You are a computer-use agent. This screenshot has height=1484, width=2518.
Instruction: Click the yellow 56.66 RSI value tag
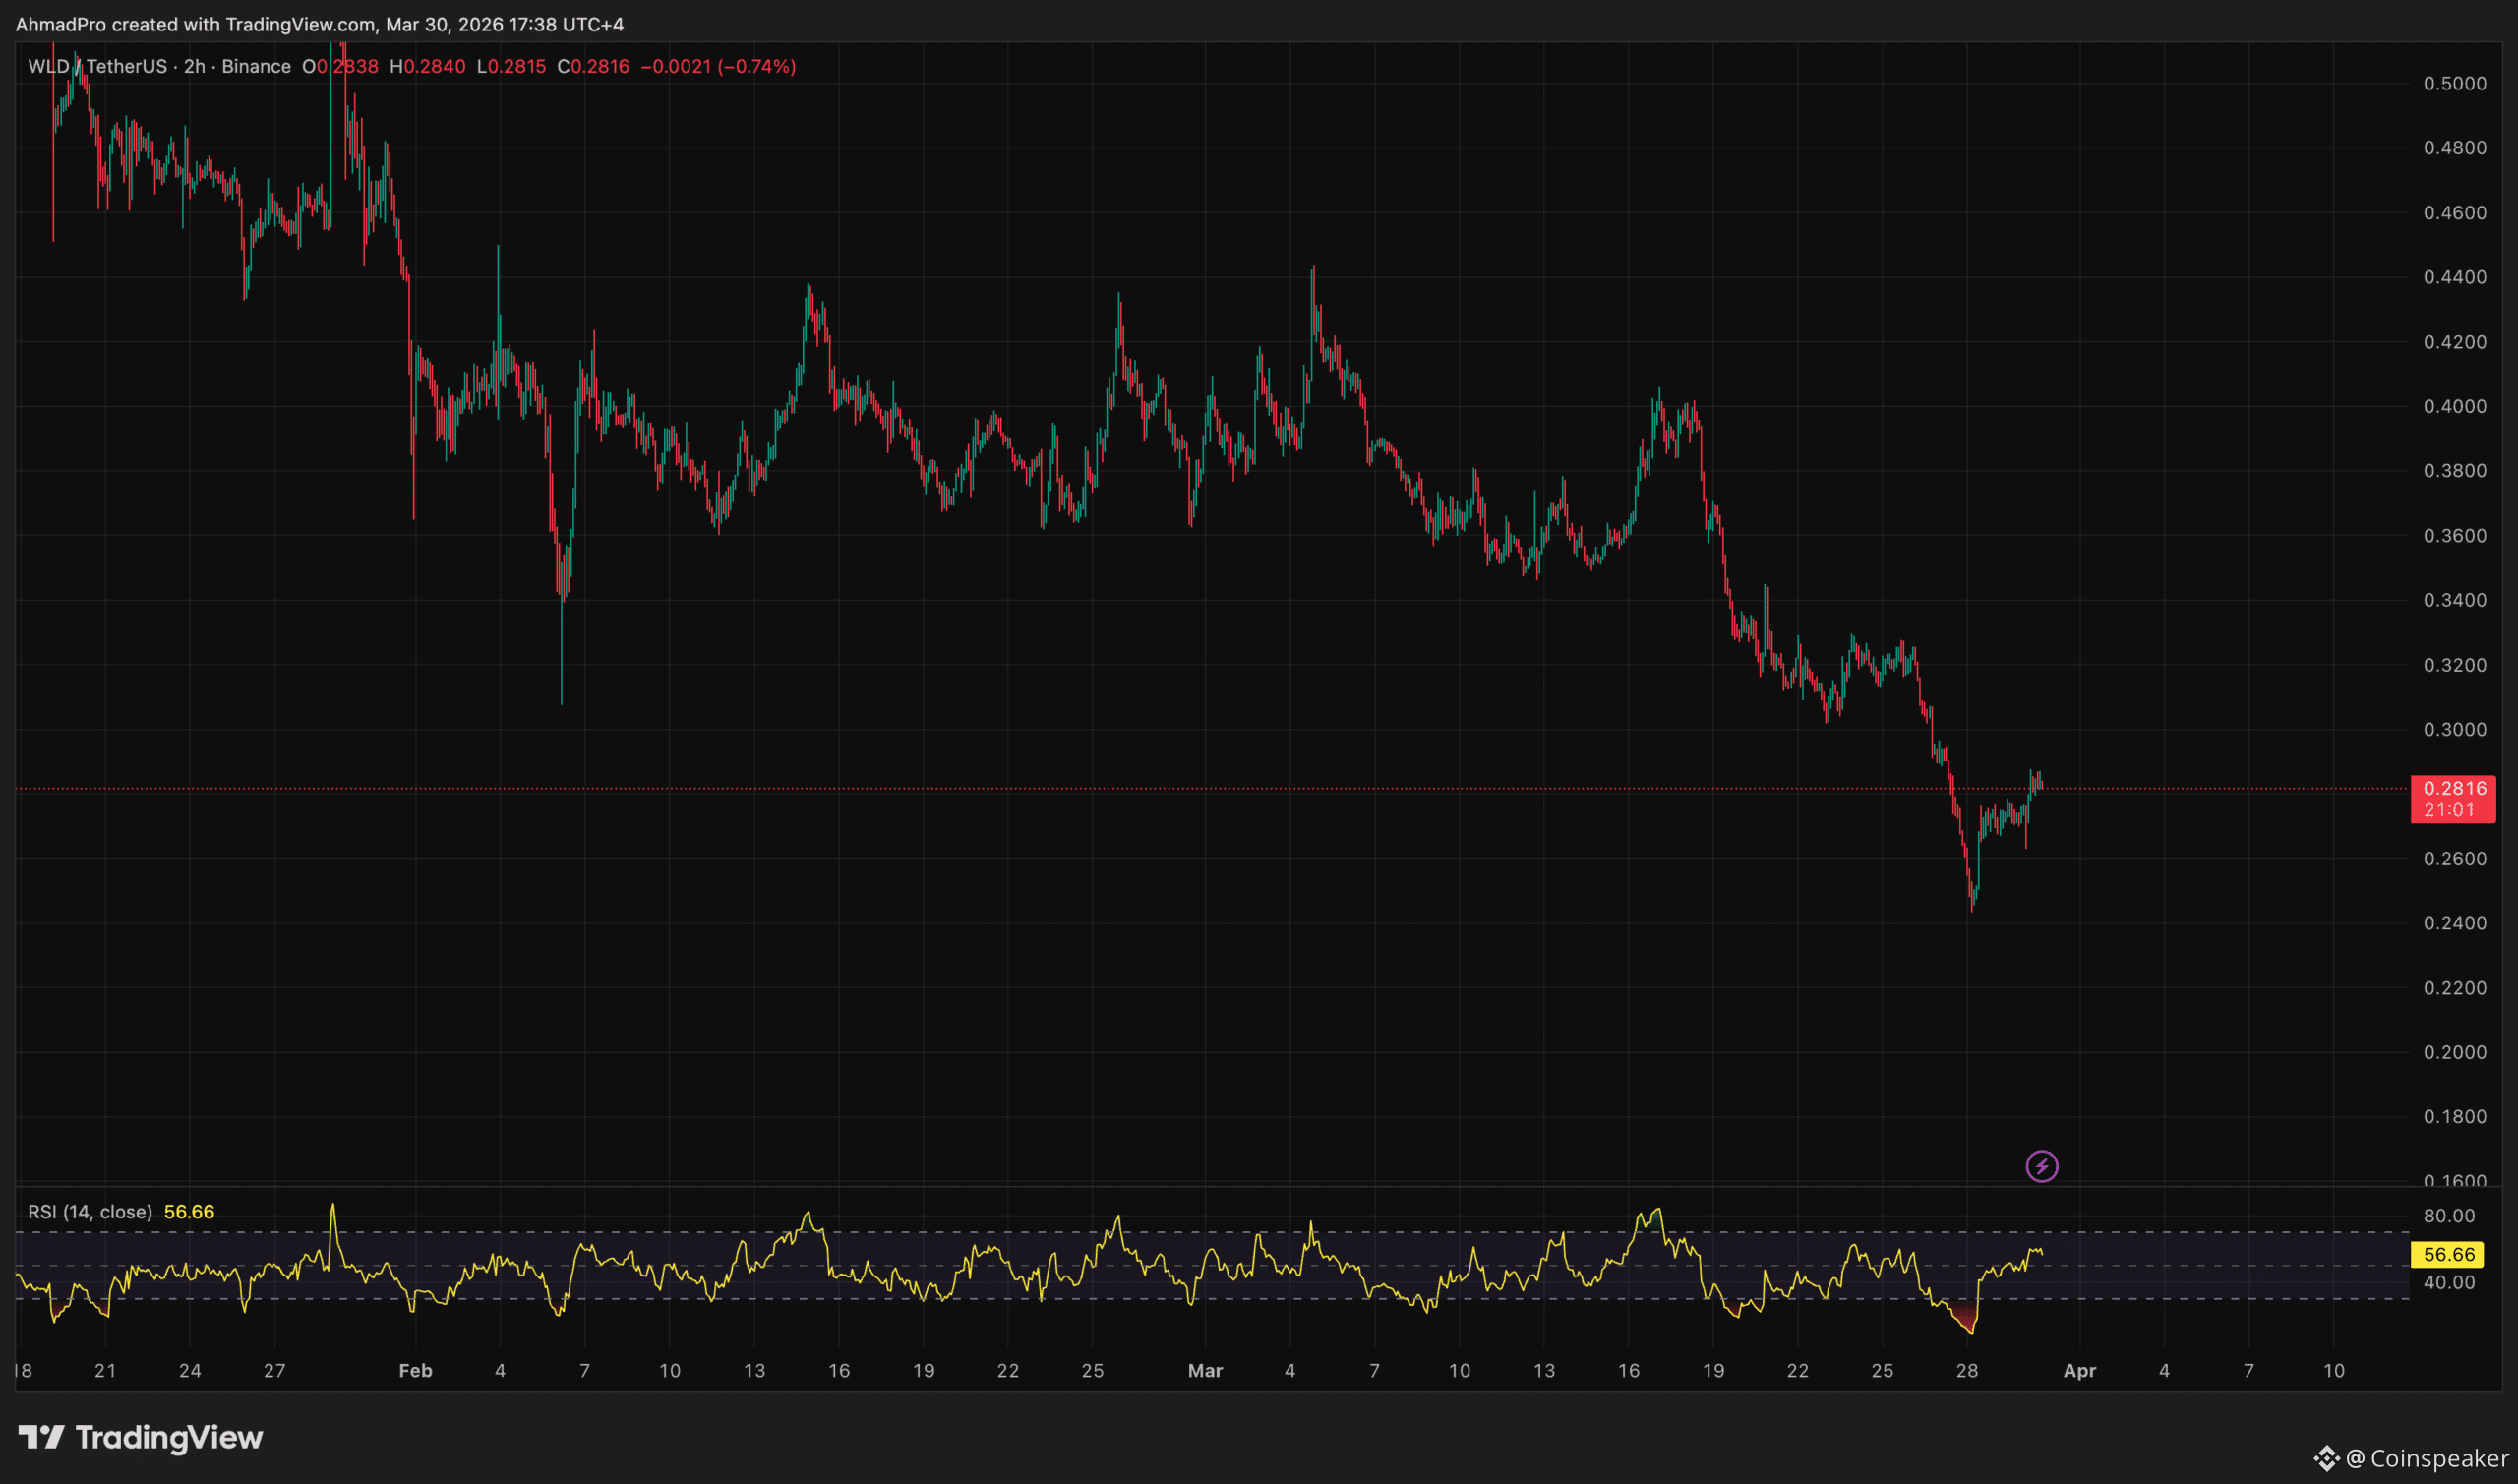2447,1254
